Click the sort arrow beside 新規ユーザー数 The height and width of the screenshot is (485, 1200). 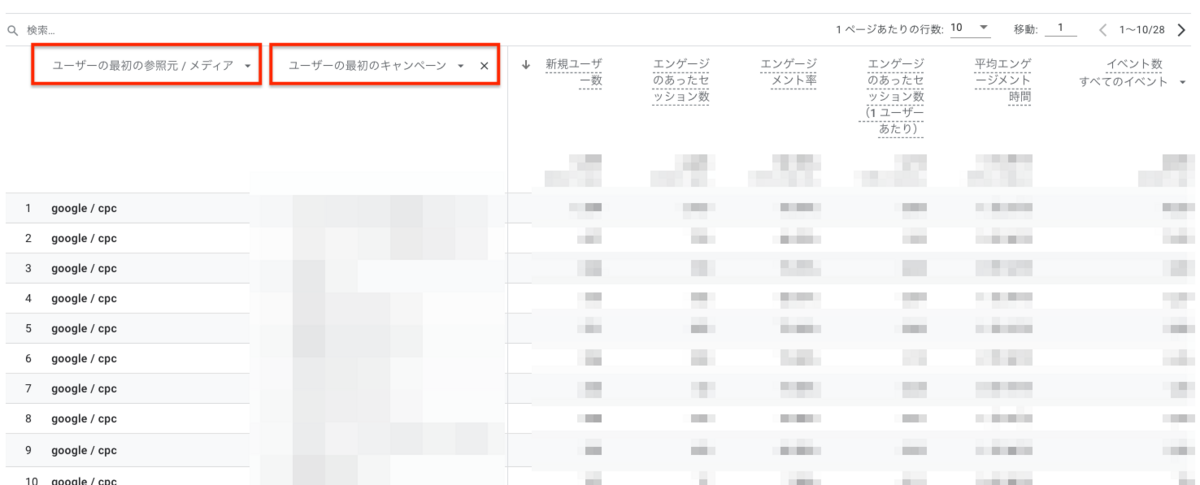[x=526, y=65]
